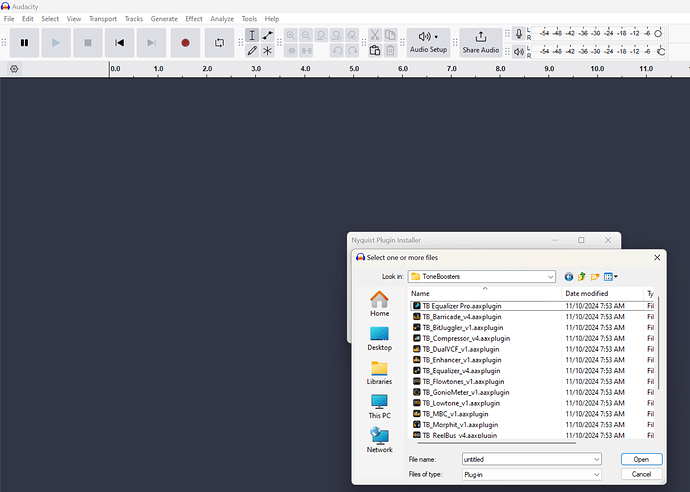Click the Paste clipboard icon
Viewport: 690px width, 492px height.
pyautogui.click(x=375, y=51)
